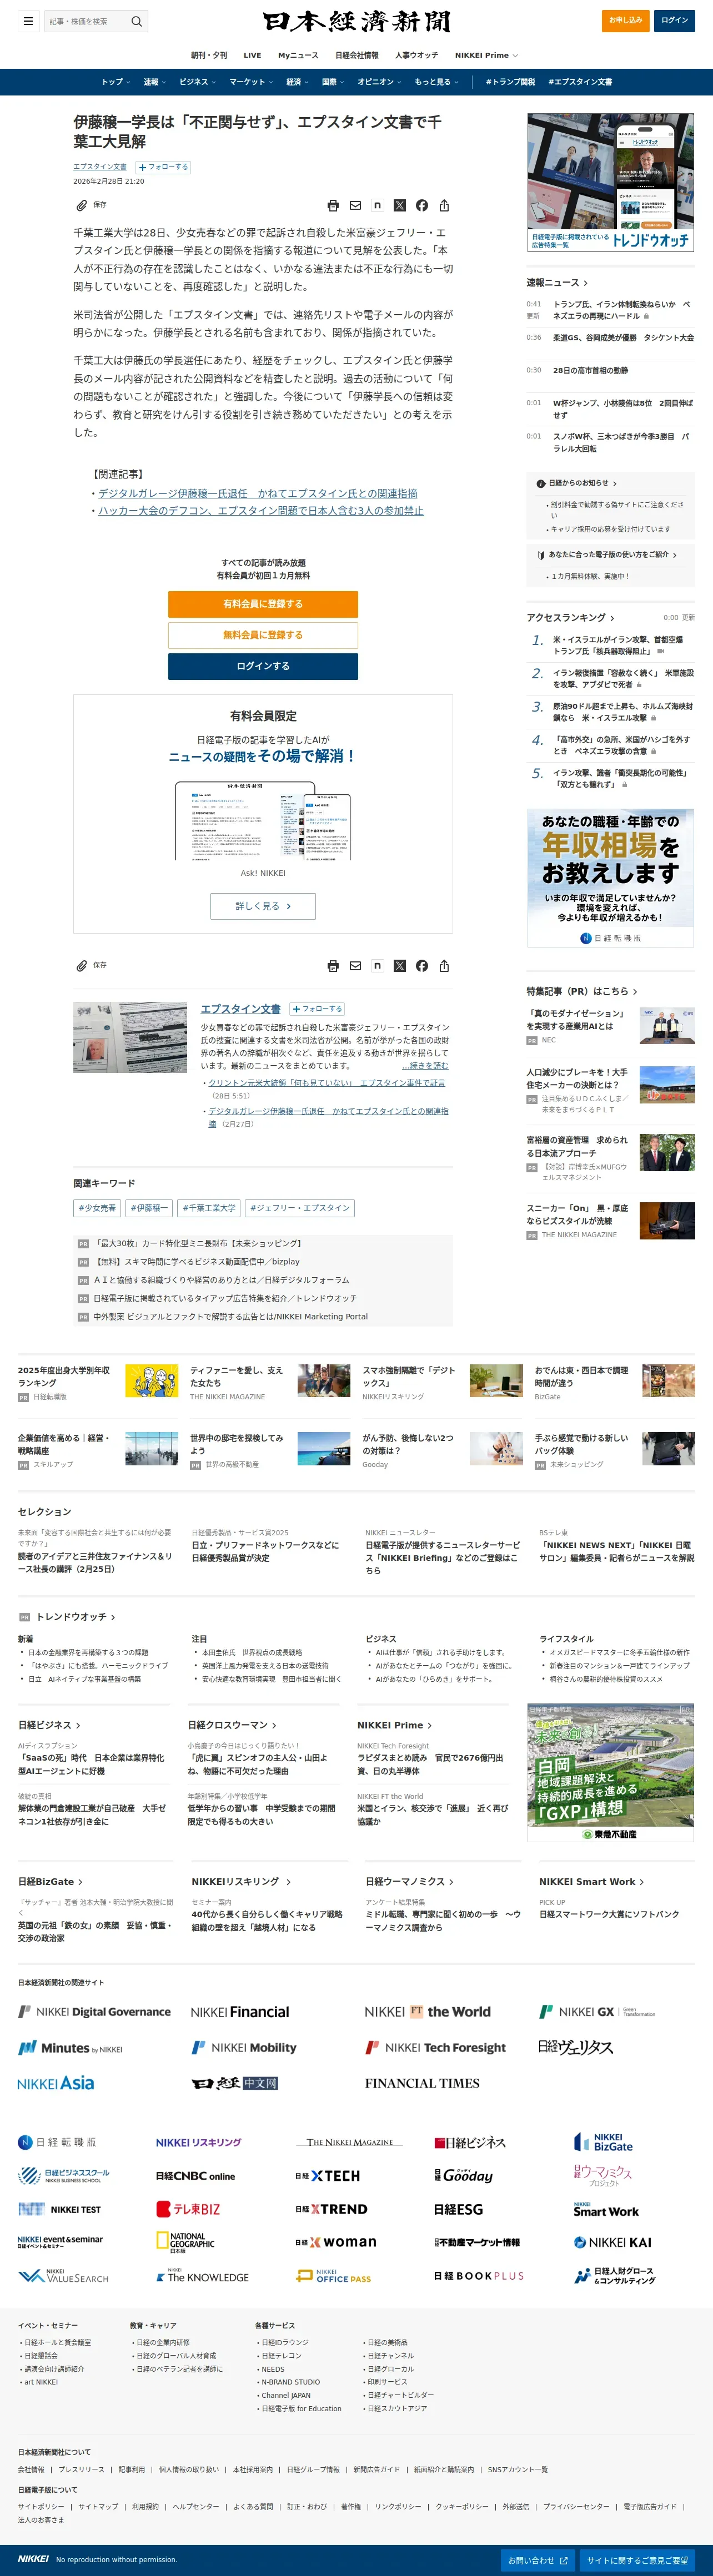
Task: Click the X icon above the エプスタイン文書 topic card
Action: [x=400, y=966]
